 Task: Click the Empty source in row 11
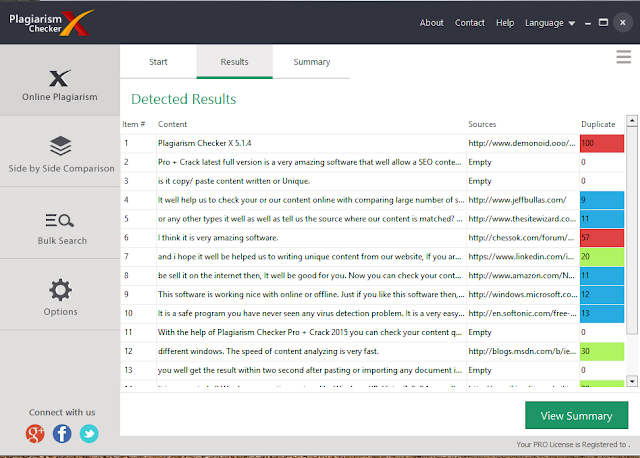click(480, 332)
